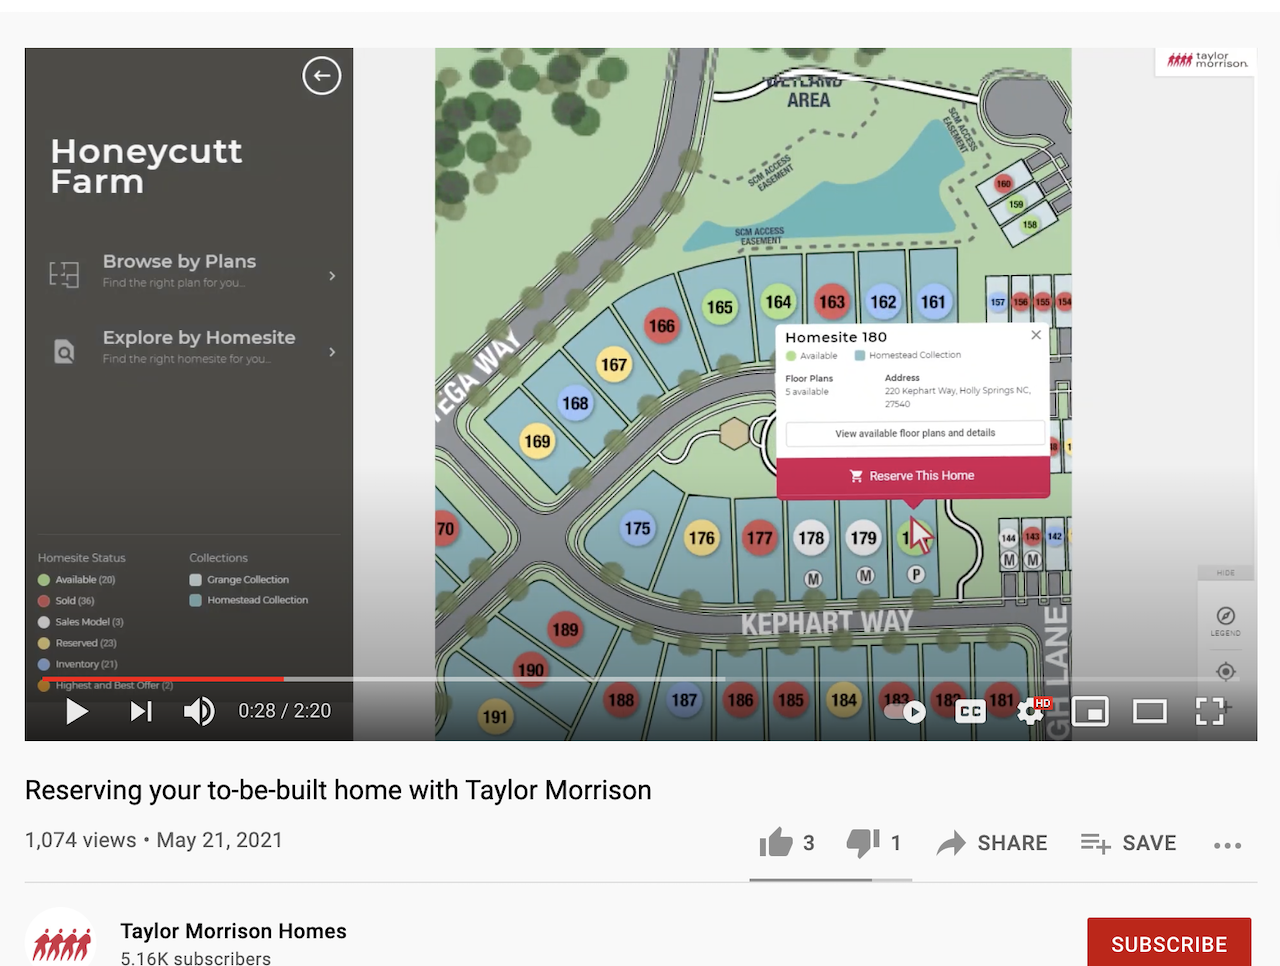This screenshot has width=1280, height=966.
Task: Select homesite 163 marker
Action: coord(832,301)
